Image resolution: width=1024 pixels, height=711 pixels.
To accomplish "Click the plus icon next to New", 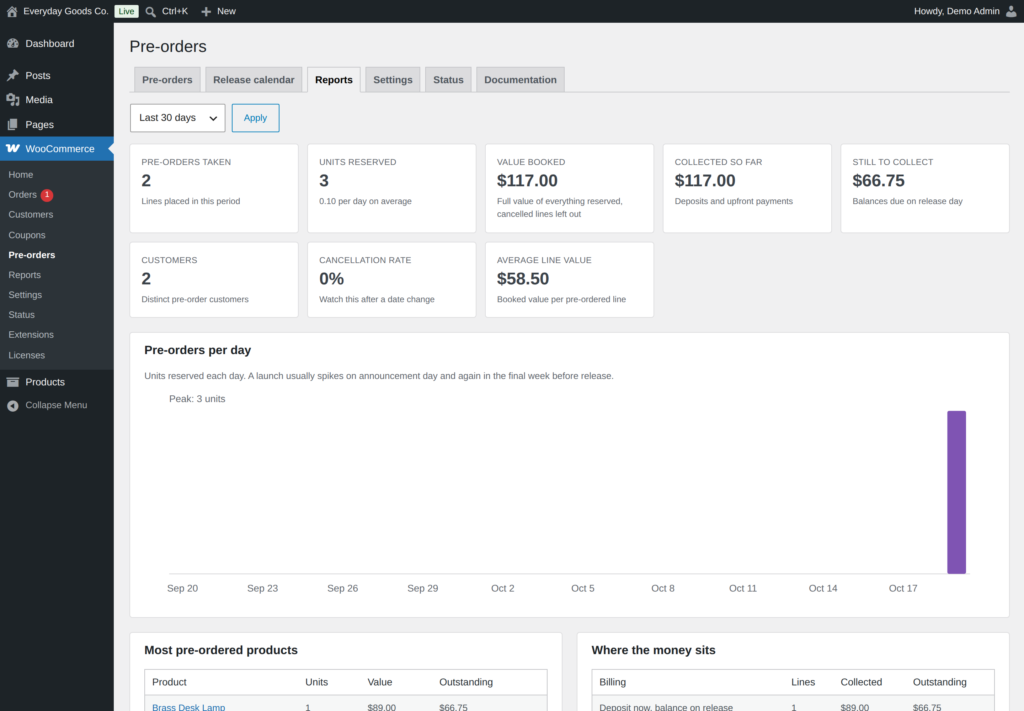I will (x=206, y=12).
